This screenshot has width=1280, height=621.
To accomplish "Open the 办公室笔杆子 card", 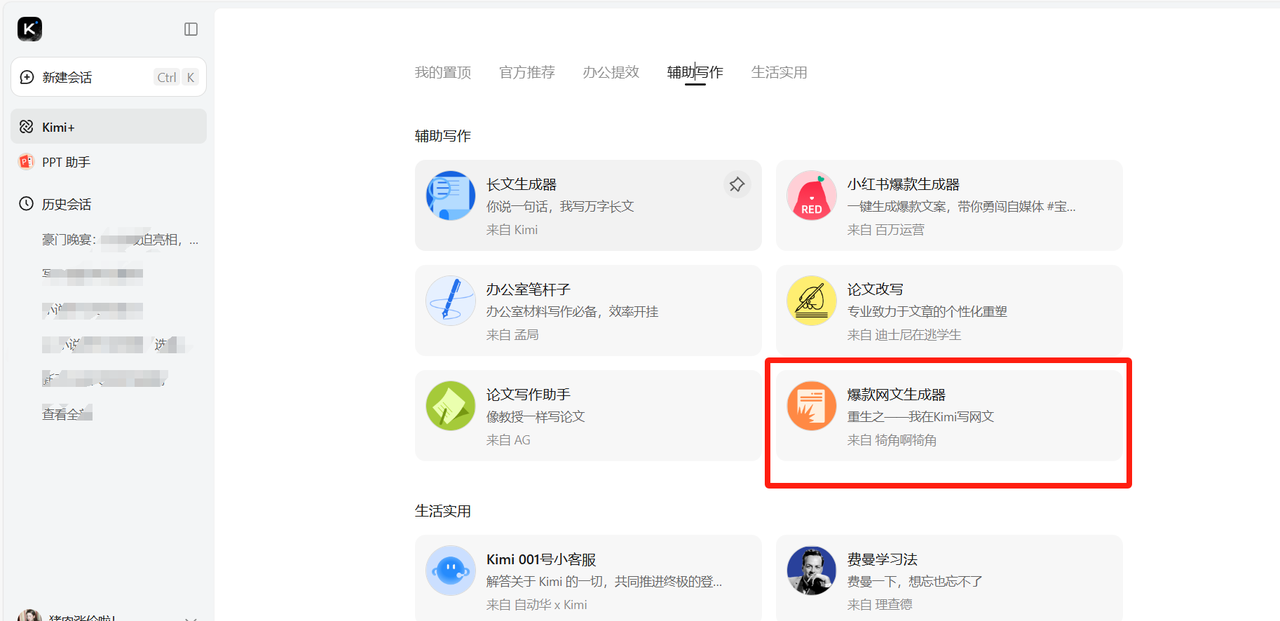I will click(x=588, y=310).
